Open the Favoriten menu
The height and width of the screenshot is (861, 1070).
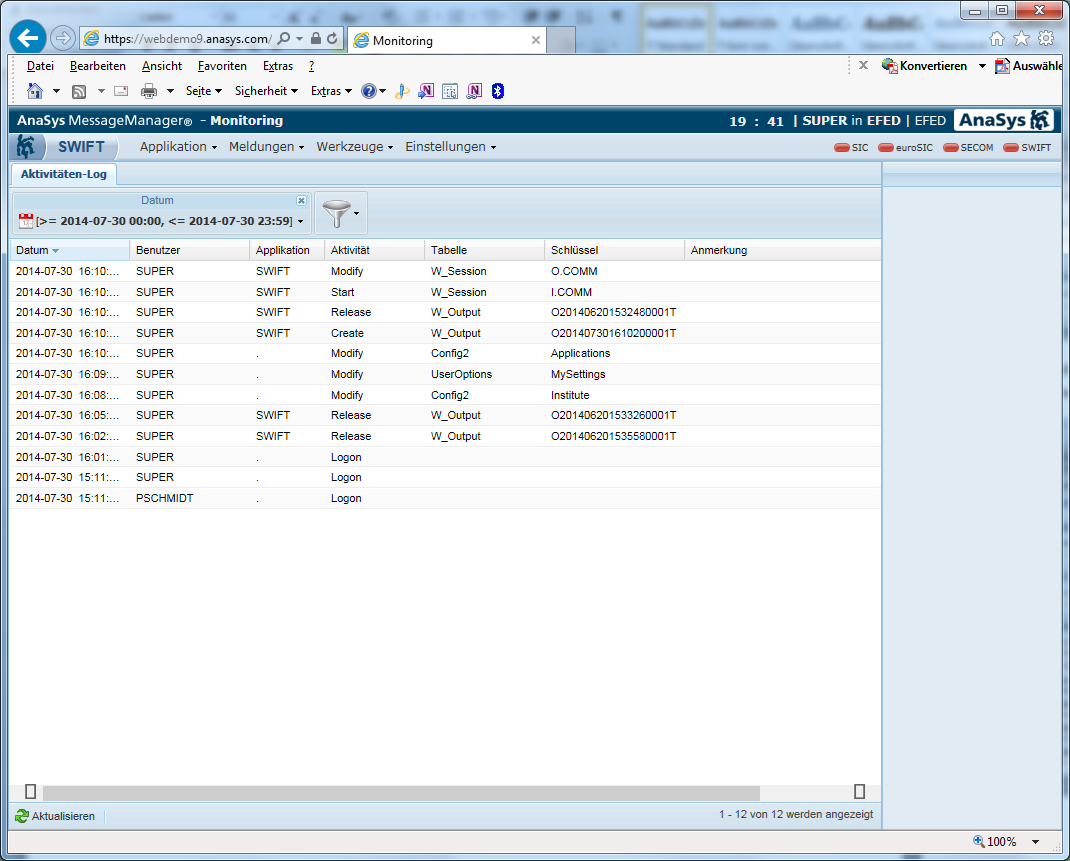tap(222, 65)
